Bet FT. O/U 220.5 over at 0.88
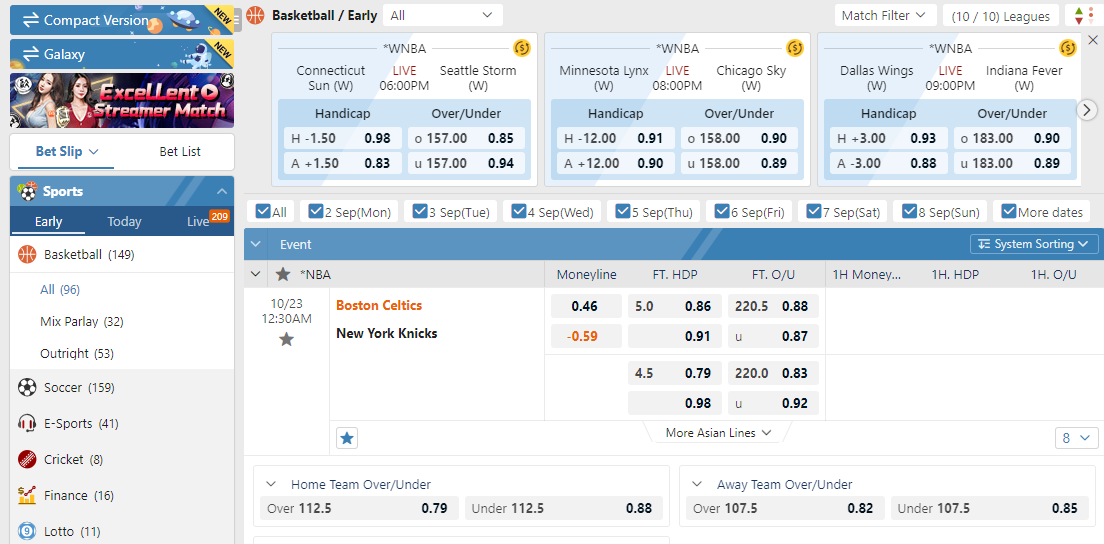Screen dimensions: 1104x544 (x=773, y=306)
